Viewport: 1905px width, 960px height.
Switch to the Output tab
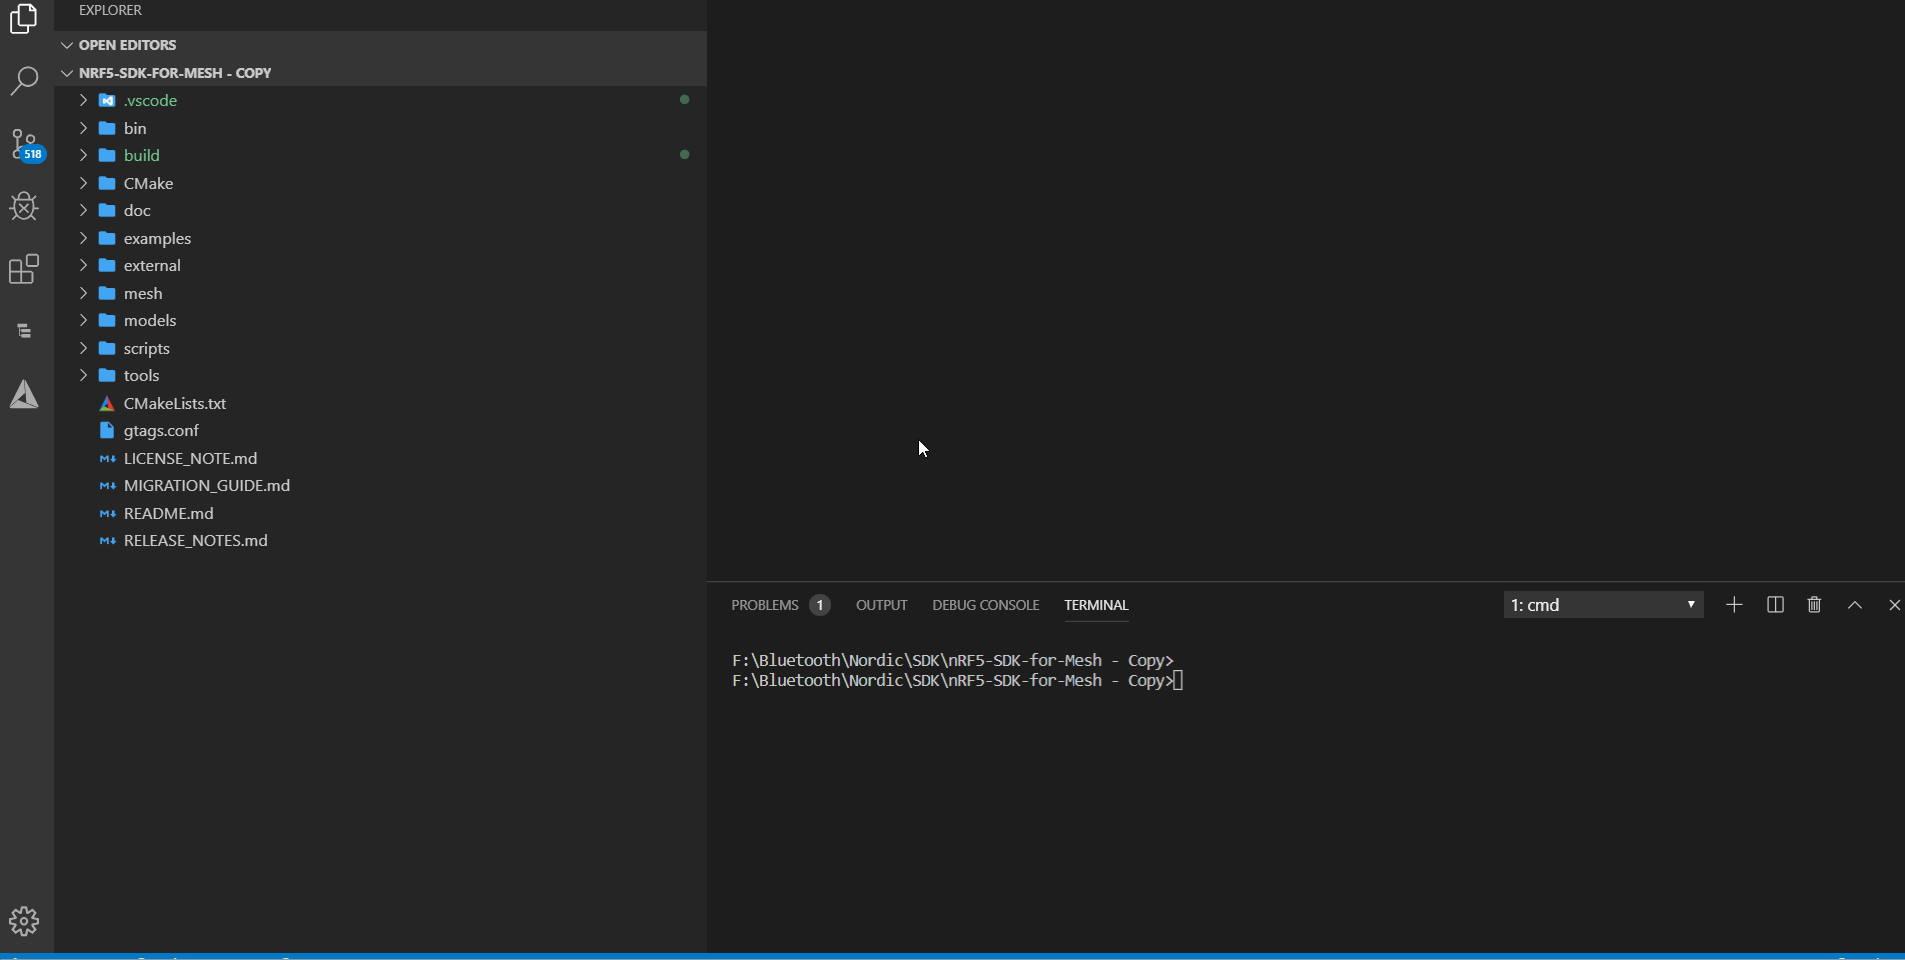(x=881, y=605)
